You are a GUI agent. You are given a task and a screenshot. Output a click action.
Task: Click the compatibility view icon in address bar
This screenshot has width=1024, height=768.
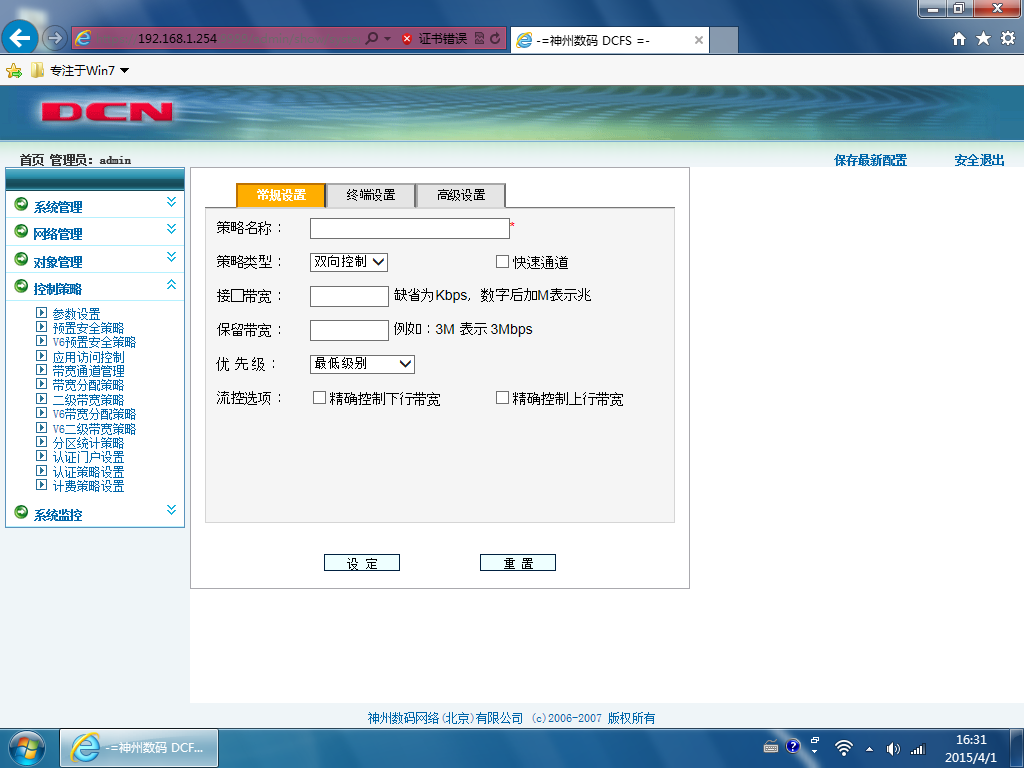tap(479, 39)
